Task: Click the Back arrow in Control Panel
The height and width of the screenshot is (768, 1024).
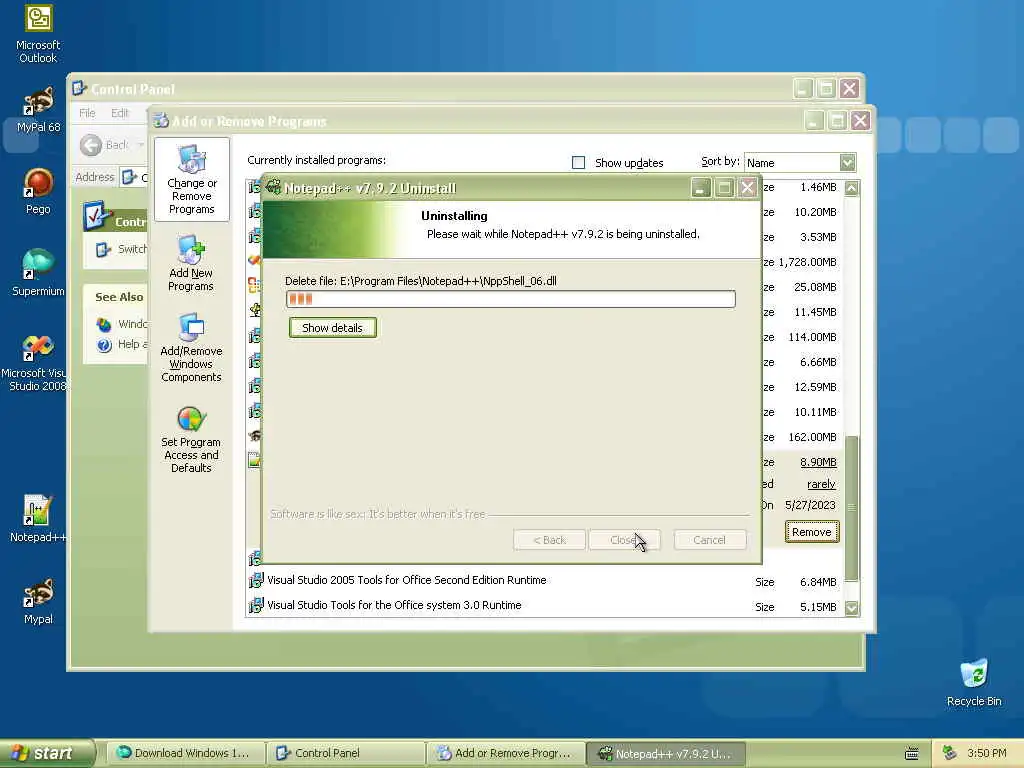Action: pos(91,144)
